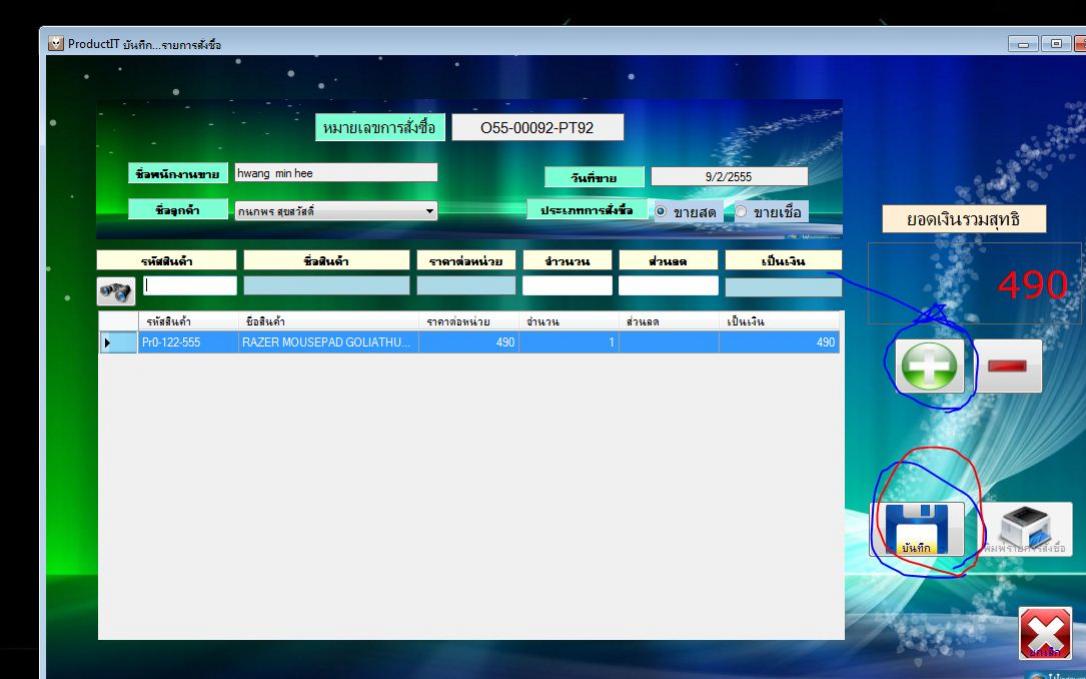
Task: Select cell Pr0-122-555 in the grid
Action: [188, 342]
